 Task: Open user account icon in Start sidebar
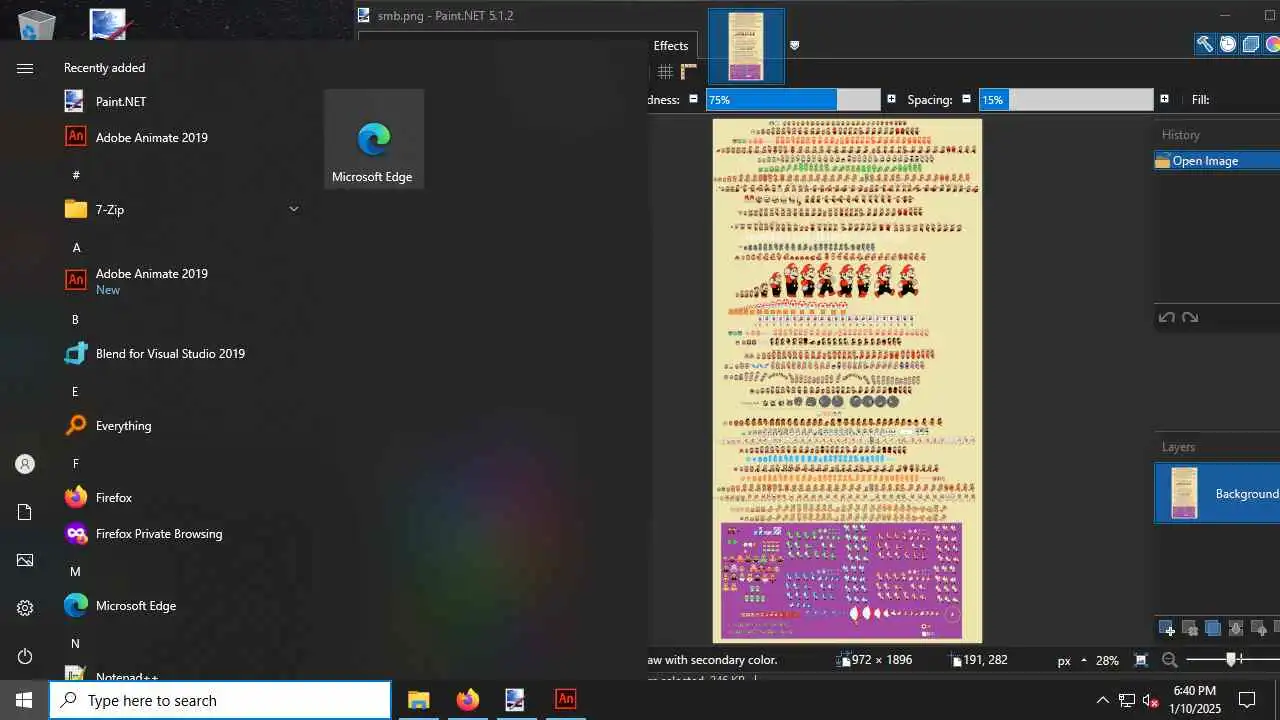(25, 464)
